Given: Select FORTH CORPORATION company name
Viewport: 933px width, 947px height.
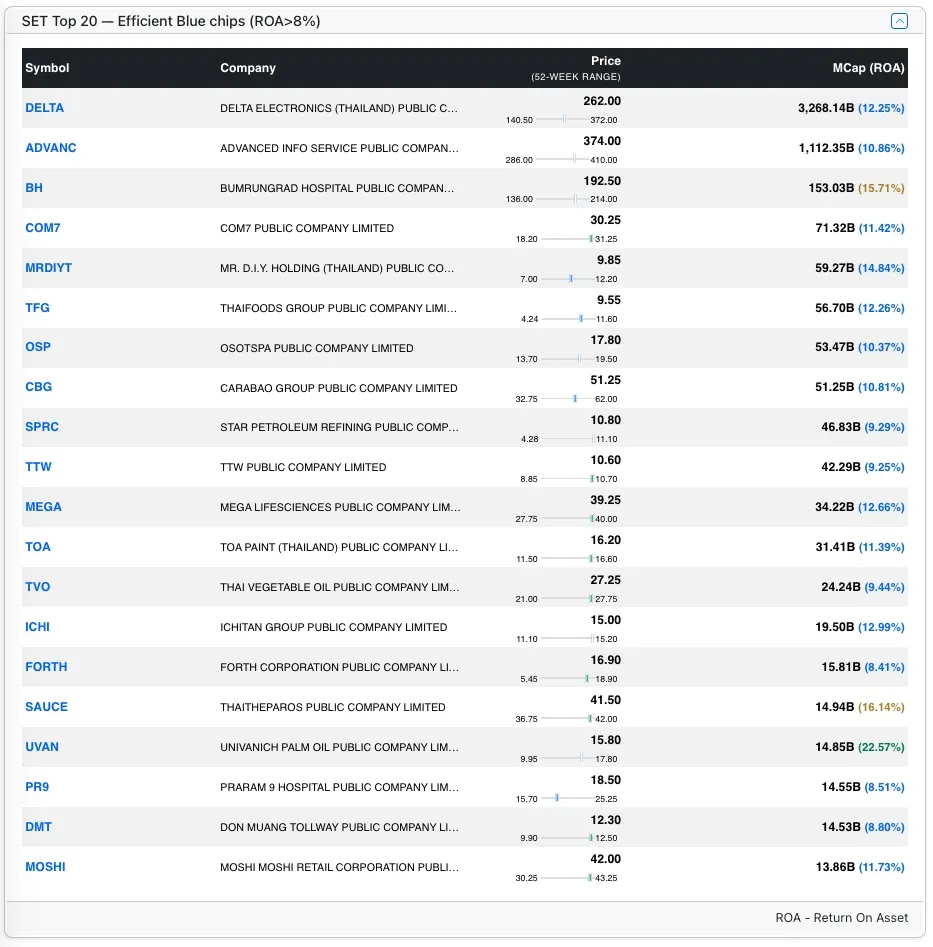Looking at the screenshot, I should tap(339, 667).
